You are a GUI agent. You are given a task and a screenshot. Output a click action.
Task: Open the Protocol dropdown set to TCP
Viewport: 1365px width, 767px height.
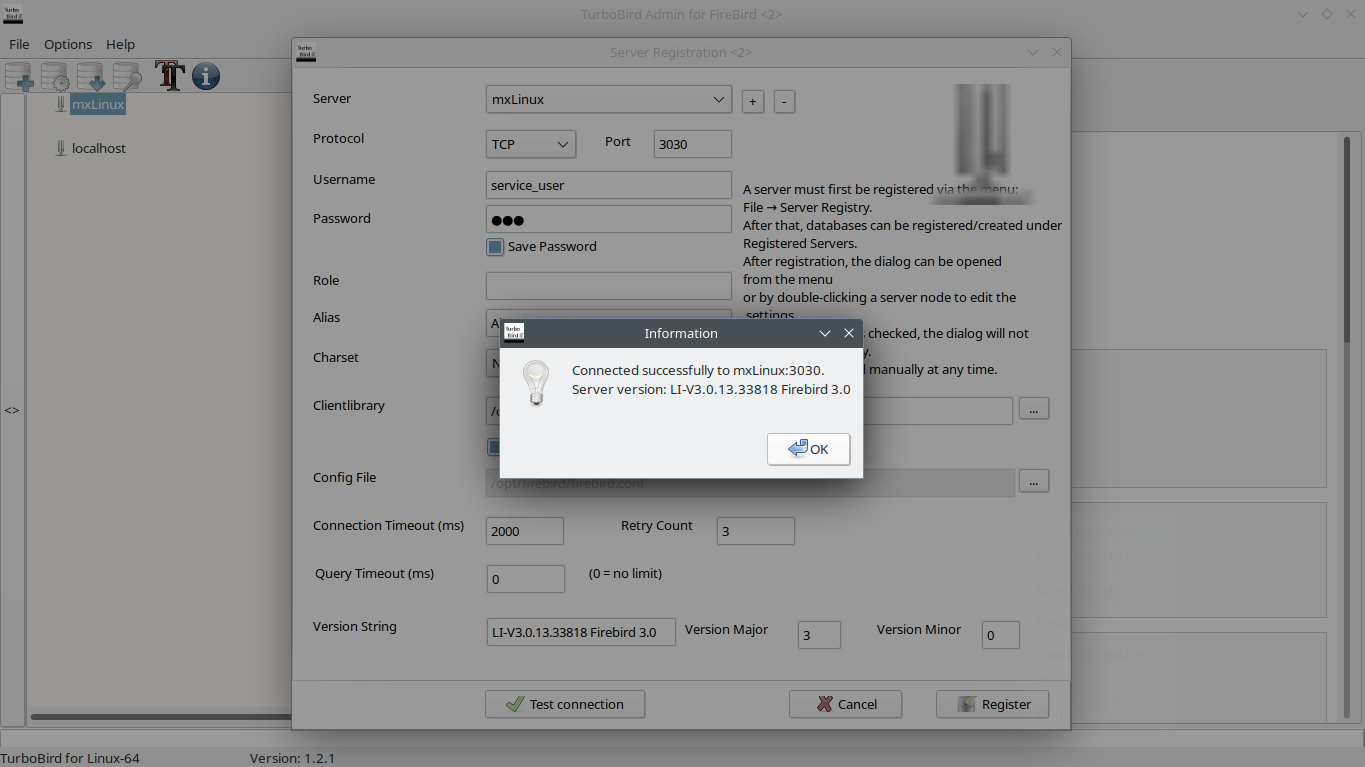pos(531,144)
